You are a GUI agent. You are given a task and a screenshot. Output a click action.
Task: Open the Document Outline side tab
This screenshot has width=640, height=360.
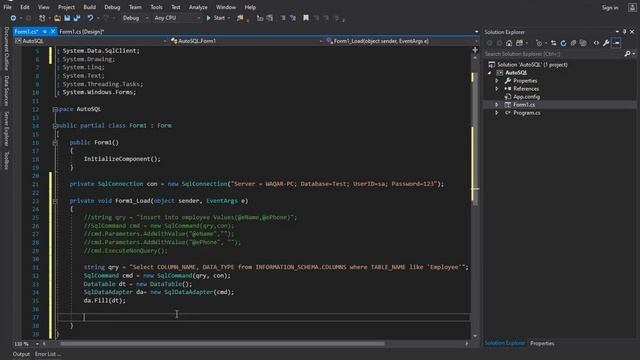pyautogui.click(x=6, y=49)
